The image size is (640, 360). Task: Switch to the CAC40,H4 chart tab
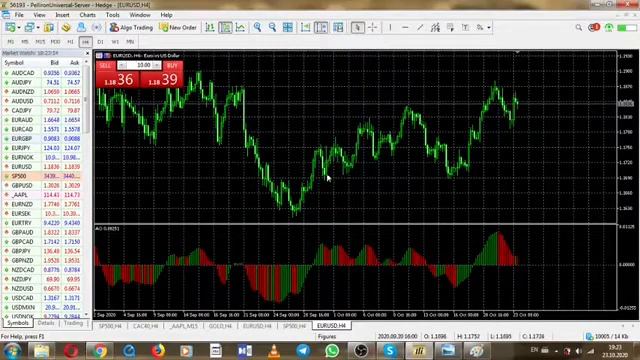145,326
